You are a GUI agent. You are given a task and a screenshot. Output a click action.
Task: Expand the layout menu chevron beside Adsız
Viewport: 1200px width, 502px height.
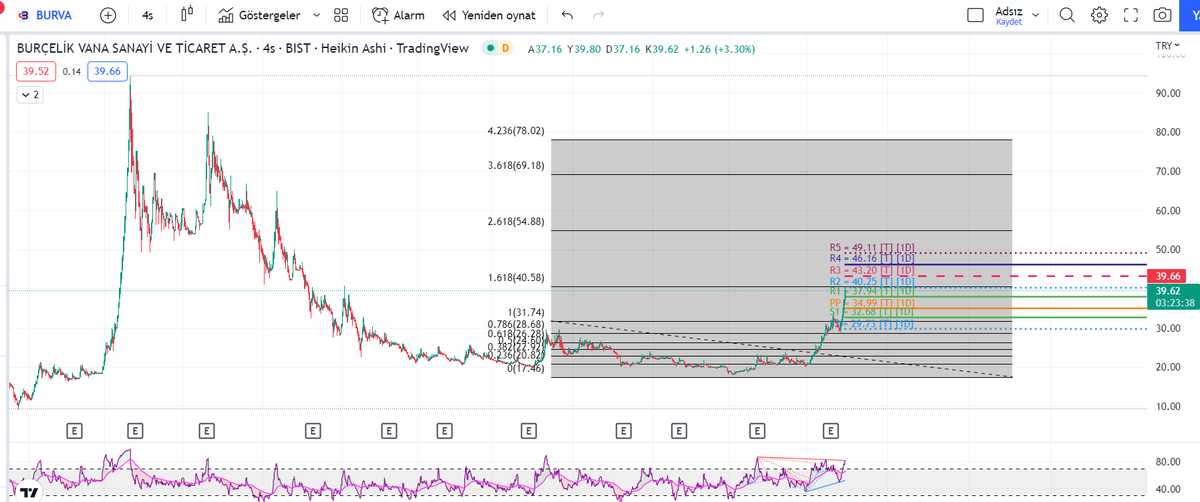[1035, 15]
